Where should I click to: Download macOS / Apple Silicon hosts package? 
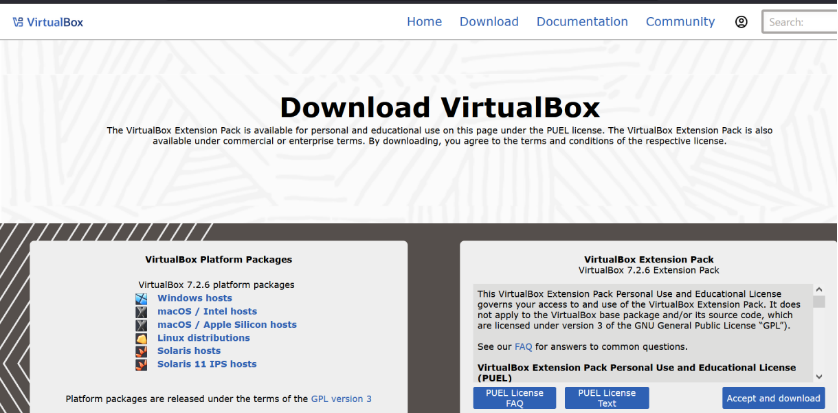pos(227,325)
